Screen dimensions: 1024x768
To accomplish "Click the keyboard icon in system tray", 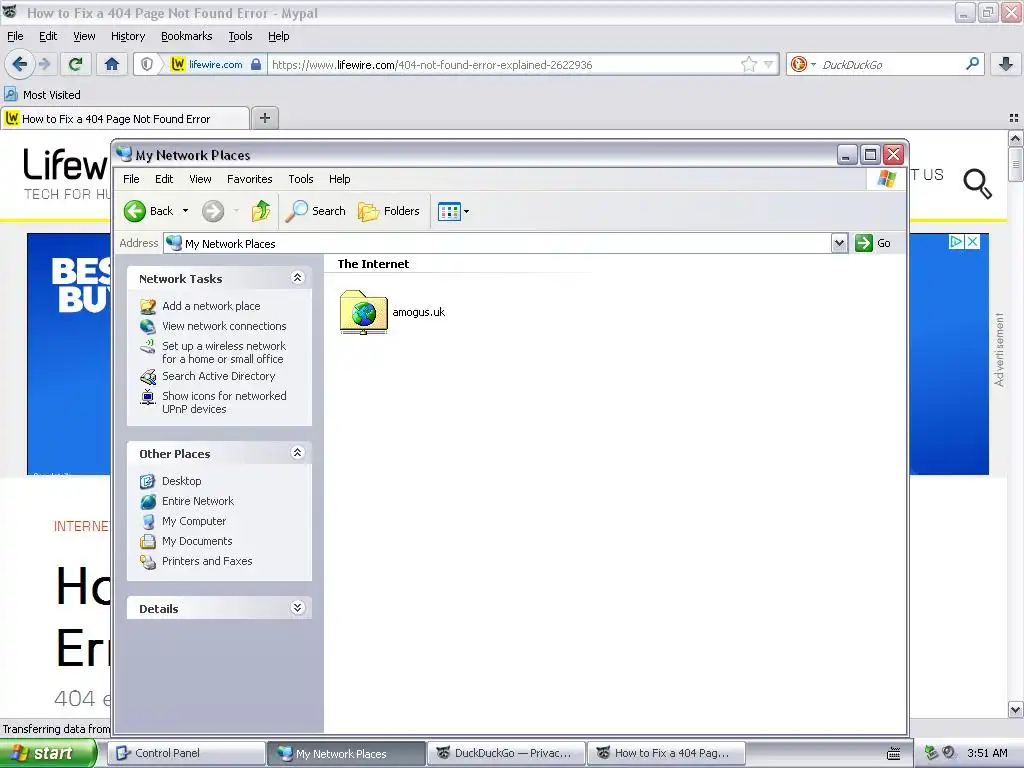I will click(893, 754).
